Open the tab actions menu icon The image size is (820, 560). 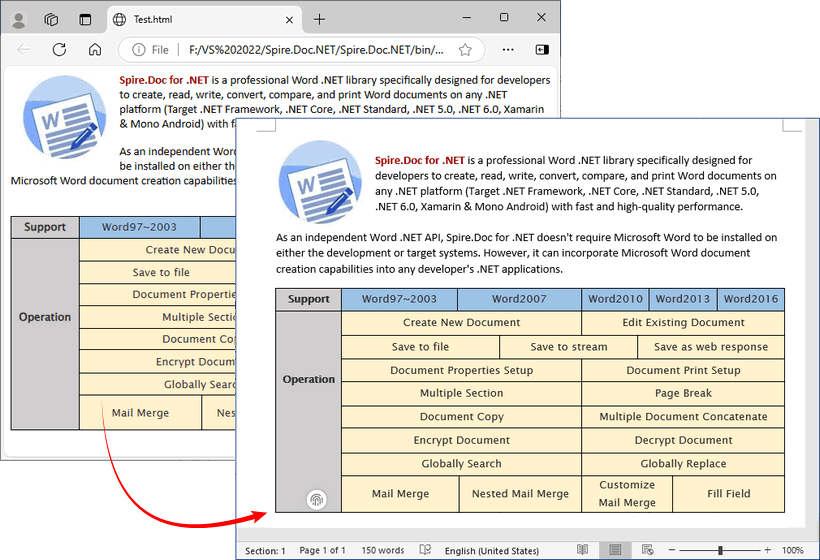tap(85, 20)
